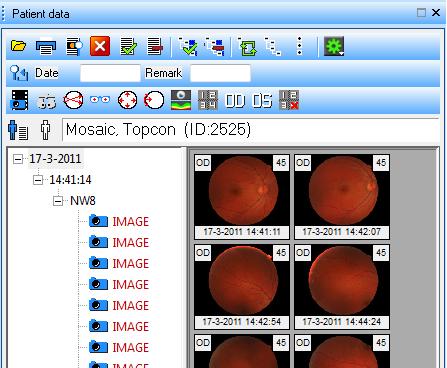The width and height of the screenshot is (447, 368).
Task: Click the refresh tree icon with green arrows
Action: pyautogui.click(x=247, y=46)
